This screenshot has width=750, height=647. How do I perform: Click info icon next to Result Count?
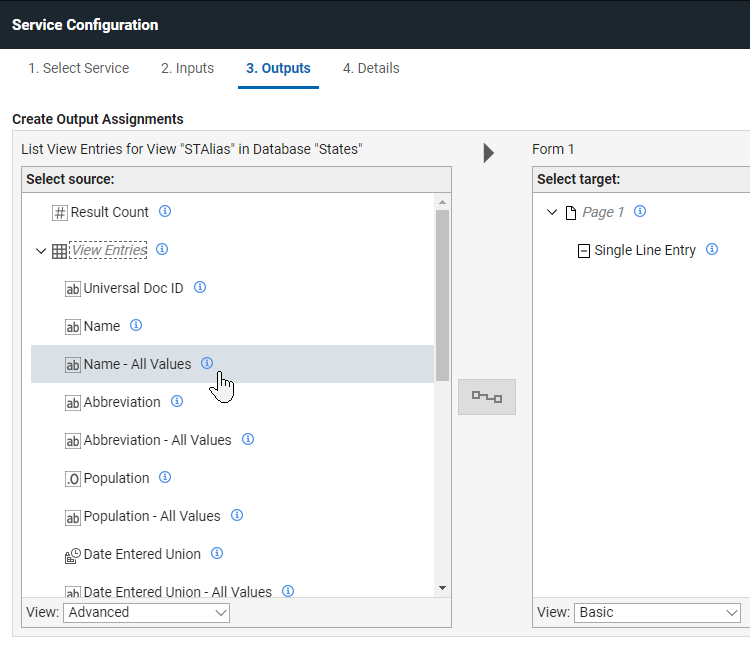(166, 211)
